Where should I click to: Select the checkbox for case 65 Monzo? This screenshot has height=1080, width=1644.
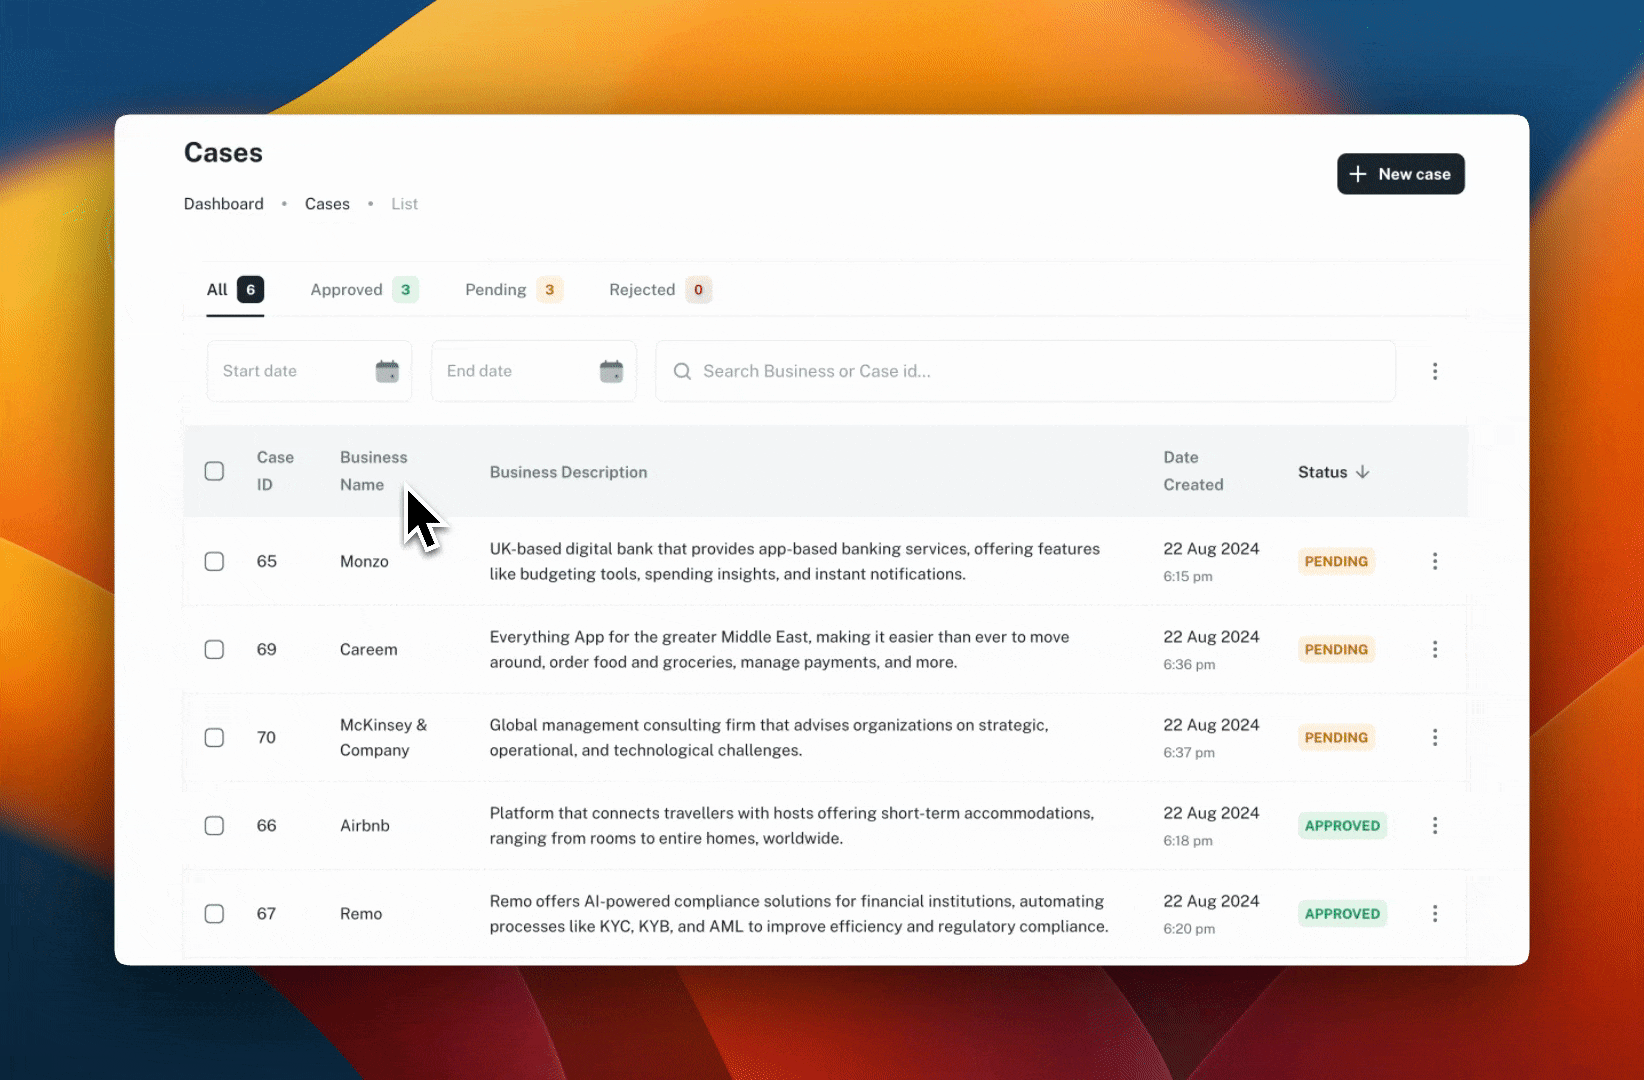(x=214, y=561)
